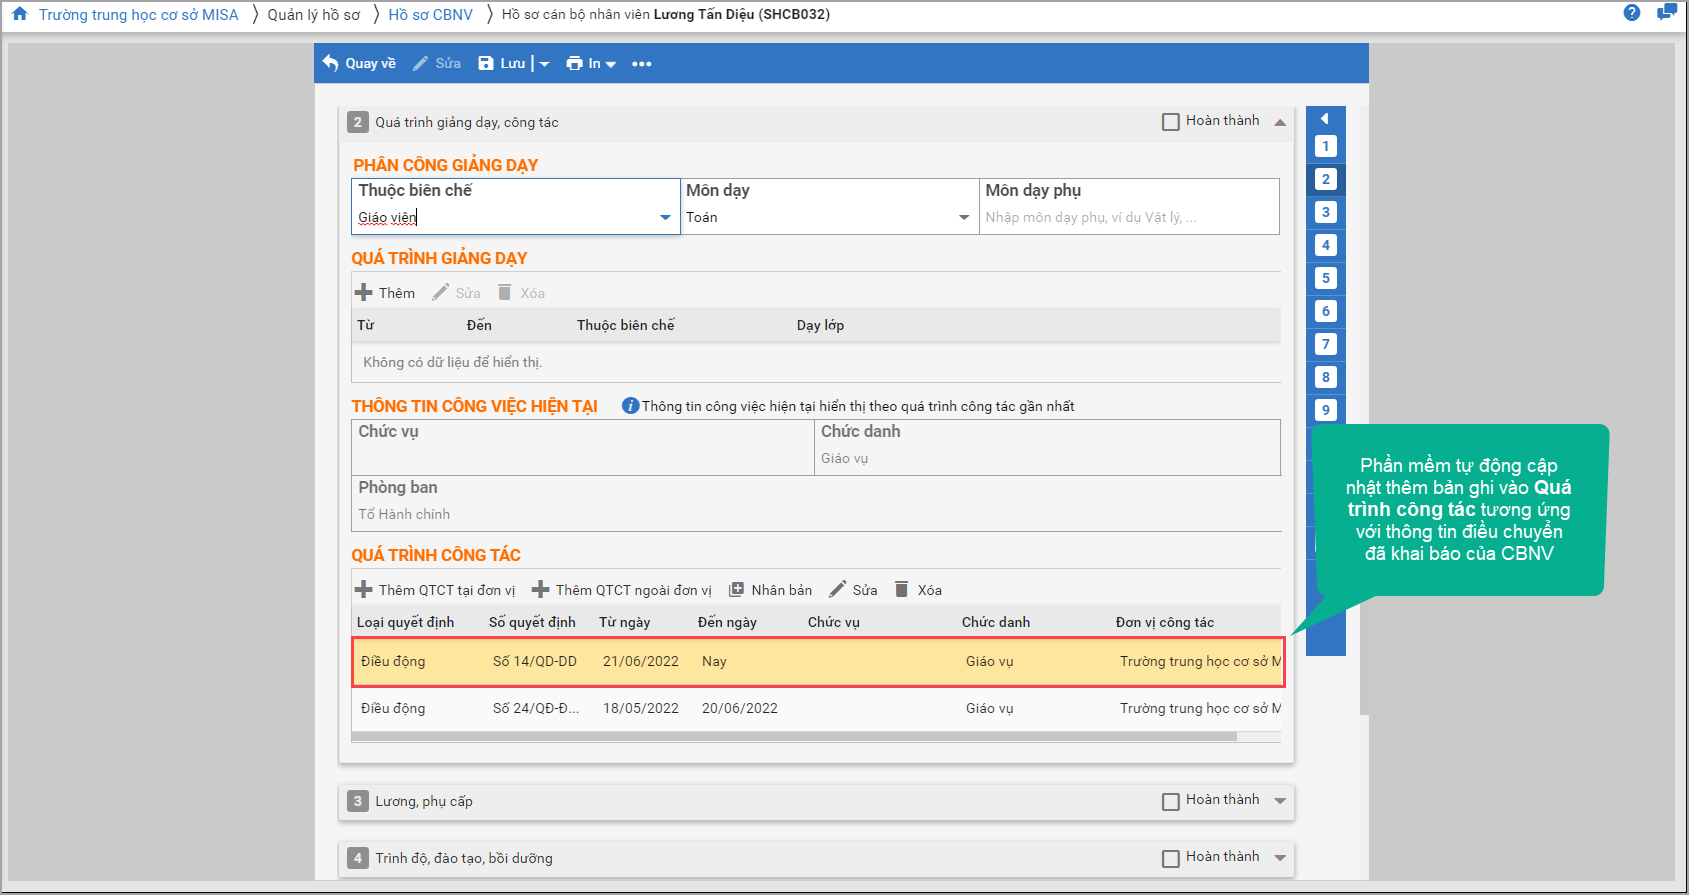
Task: Click Thêm QTCT tại đơn vị button
Action: [436, 590]
